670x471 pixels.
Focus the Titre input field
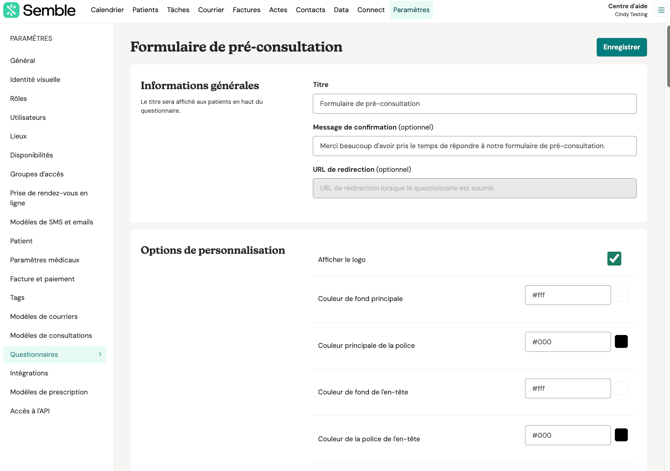(x=474, y=104)
